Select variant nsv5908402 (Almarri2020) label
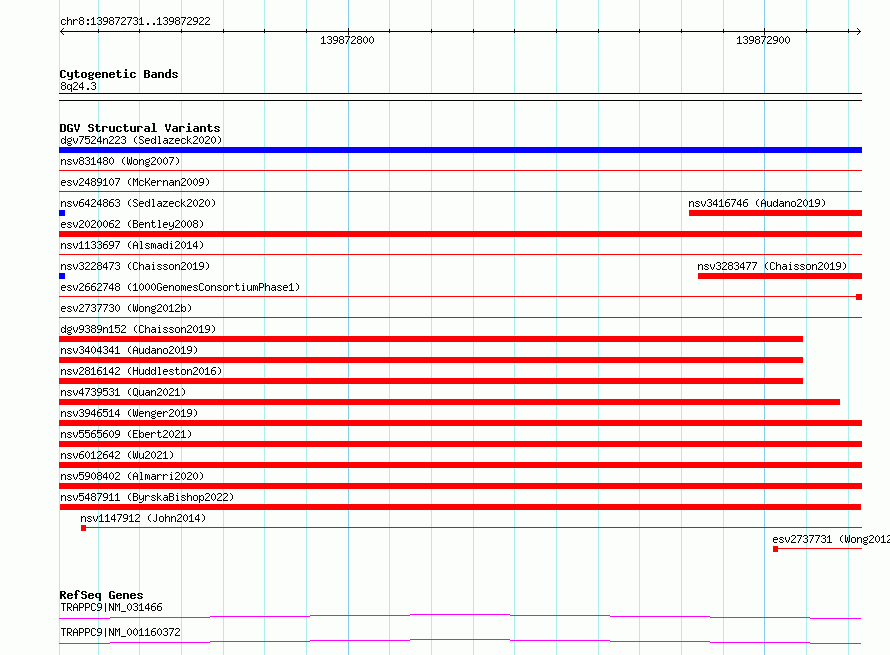 132,476
